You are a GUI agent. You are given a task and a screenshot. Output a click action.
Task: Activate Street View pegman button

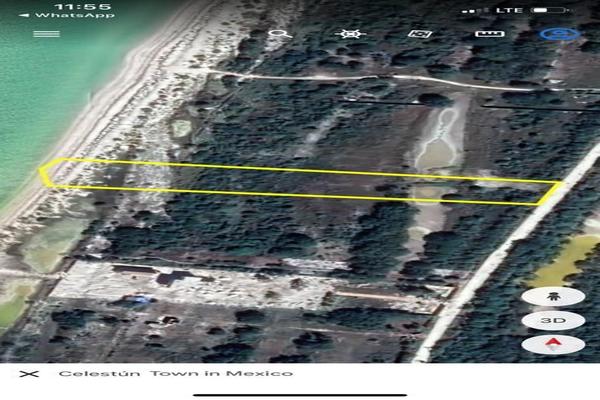coord(552,297)
